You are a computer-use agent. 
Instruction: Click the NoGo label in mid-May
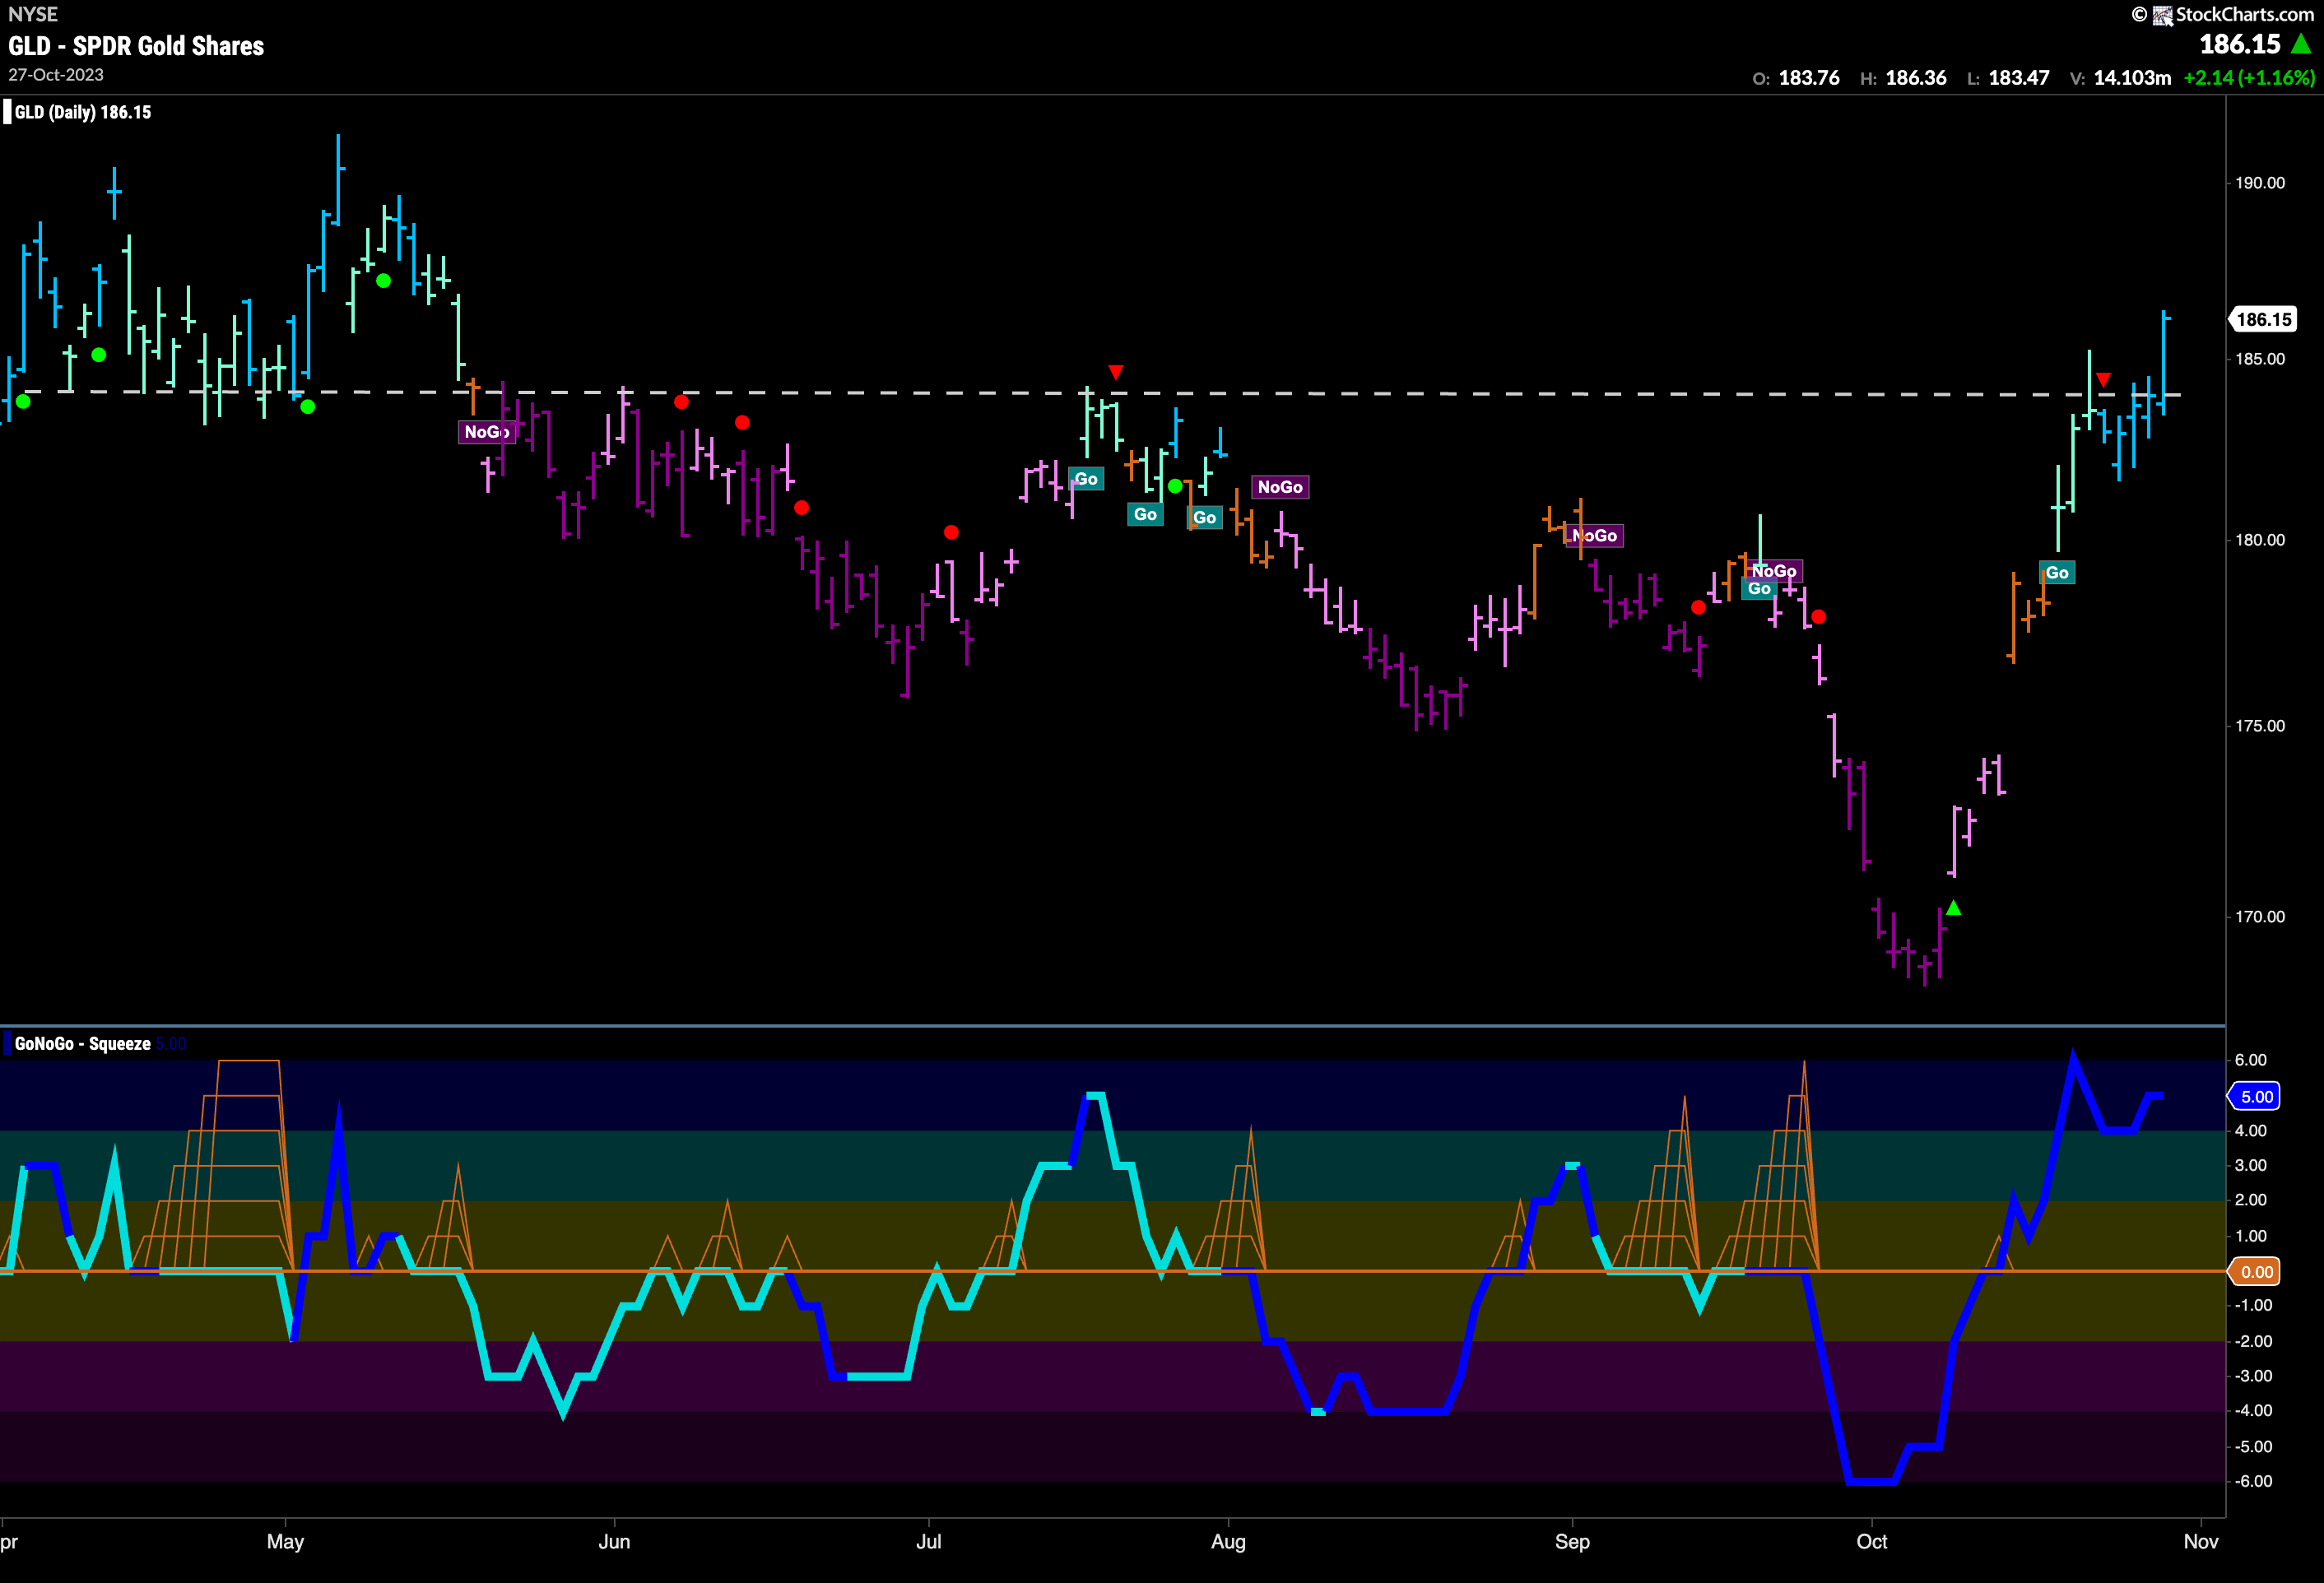point(486,432)
